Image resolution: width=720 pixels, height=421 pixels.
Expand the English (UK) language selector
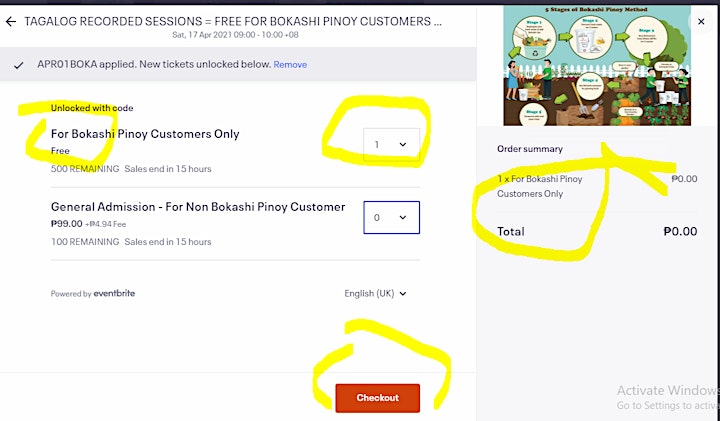point(375,293)
